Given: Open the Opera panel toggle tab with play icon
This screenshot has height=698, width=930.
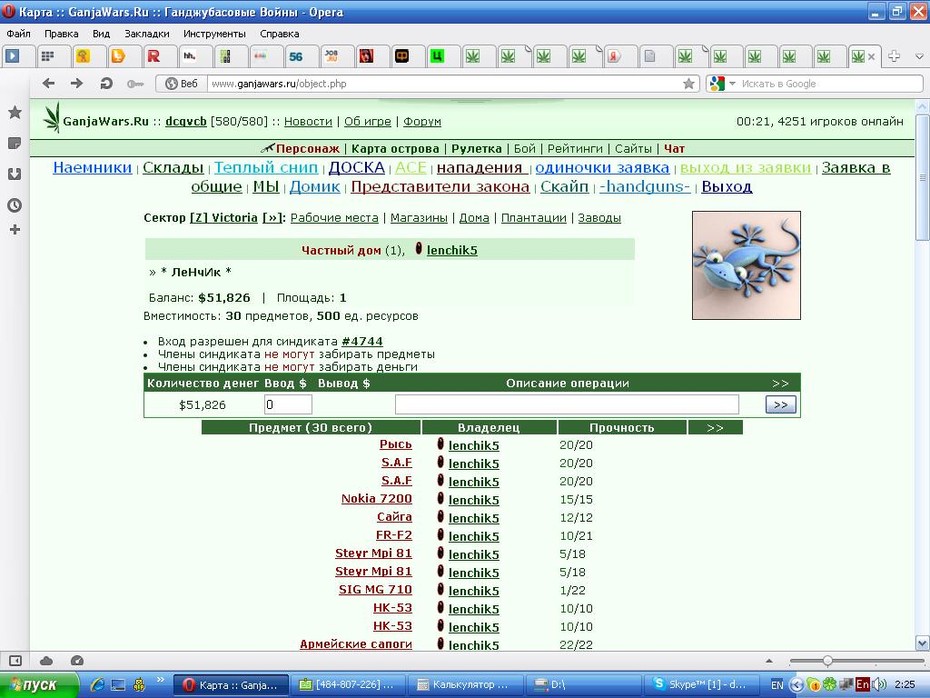Looking at the screenshot, I should pyautogui.click(x=12, y=56).
